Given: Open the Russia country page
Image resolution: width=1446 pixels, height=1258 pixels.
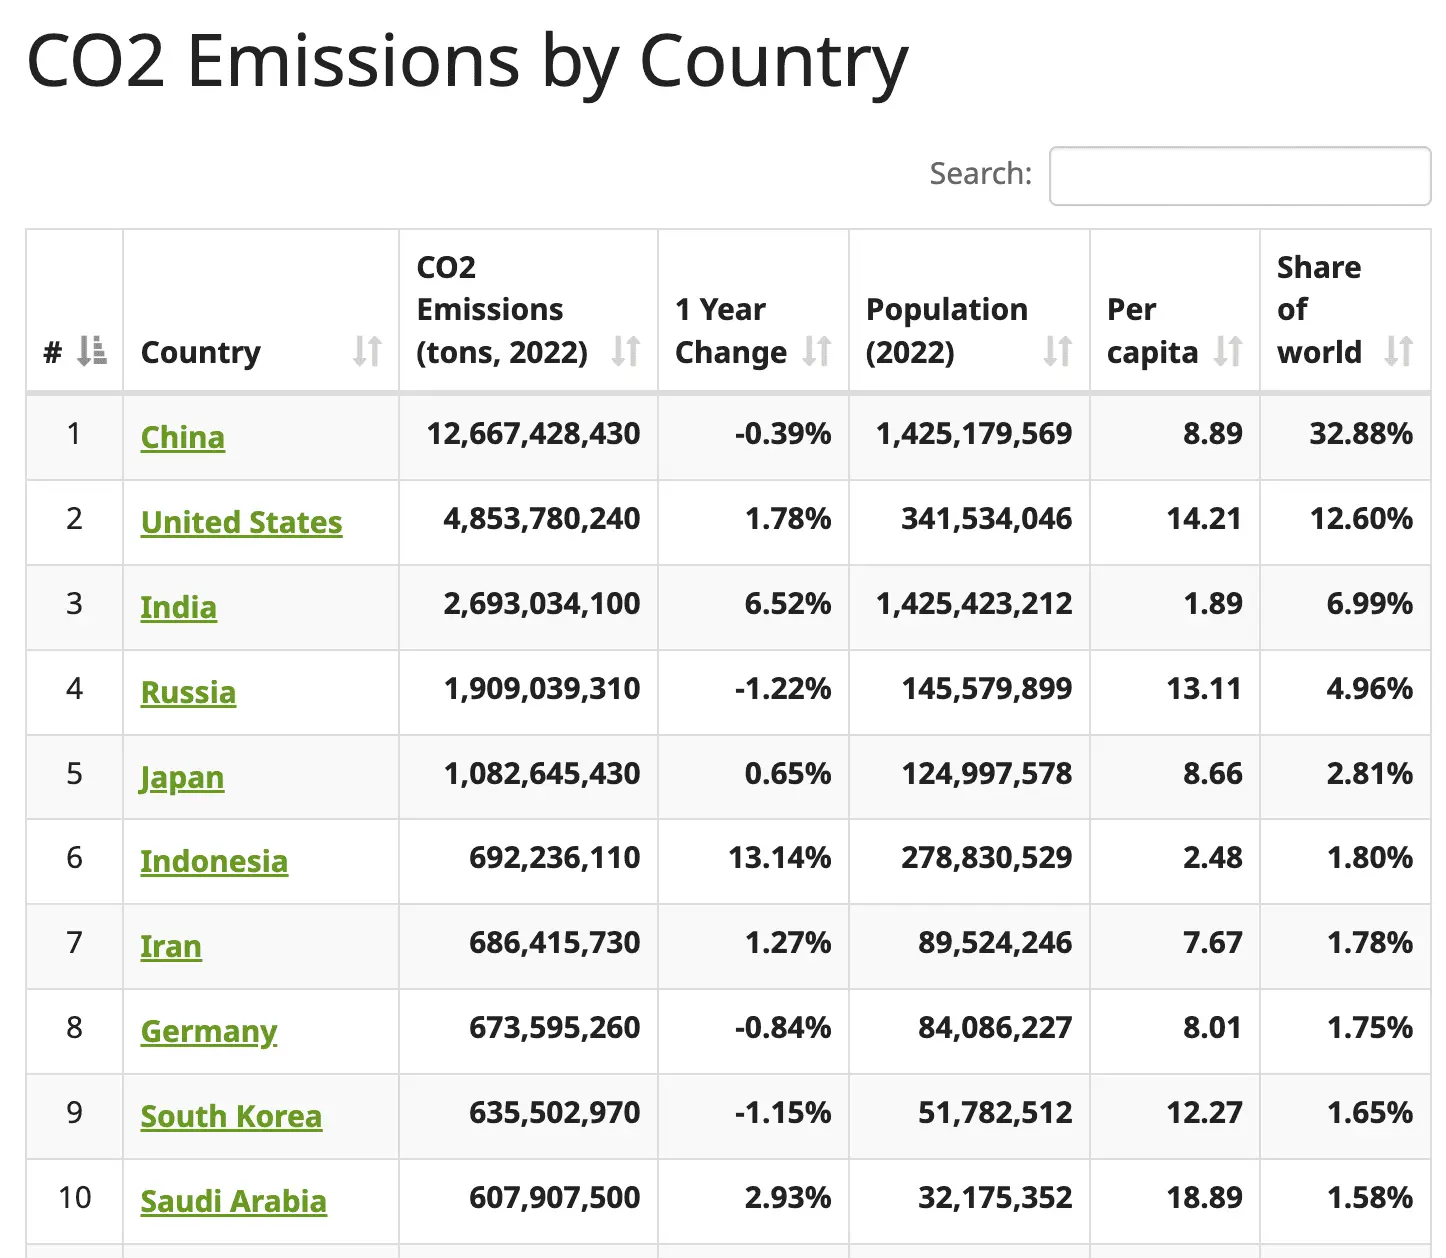Looking at the screenshot, I should click(188, 692).
